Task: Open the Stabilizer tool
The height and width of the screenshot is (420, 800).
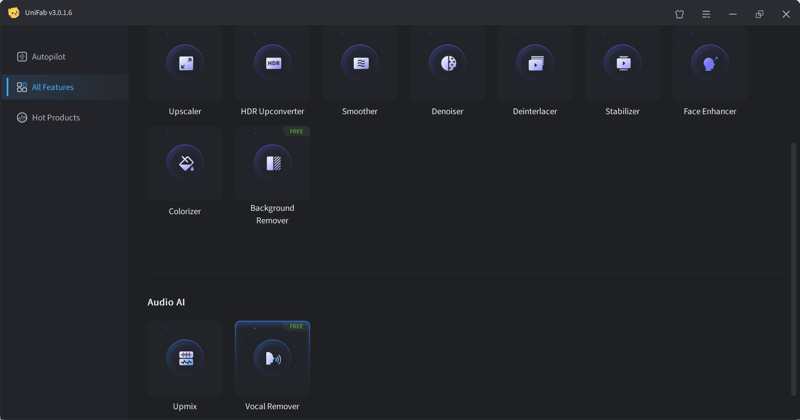Action: coord(622,64)
